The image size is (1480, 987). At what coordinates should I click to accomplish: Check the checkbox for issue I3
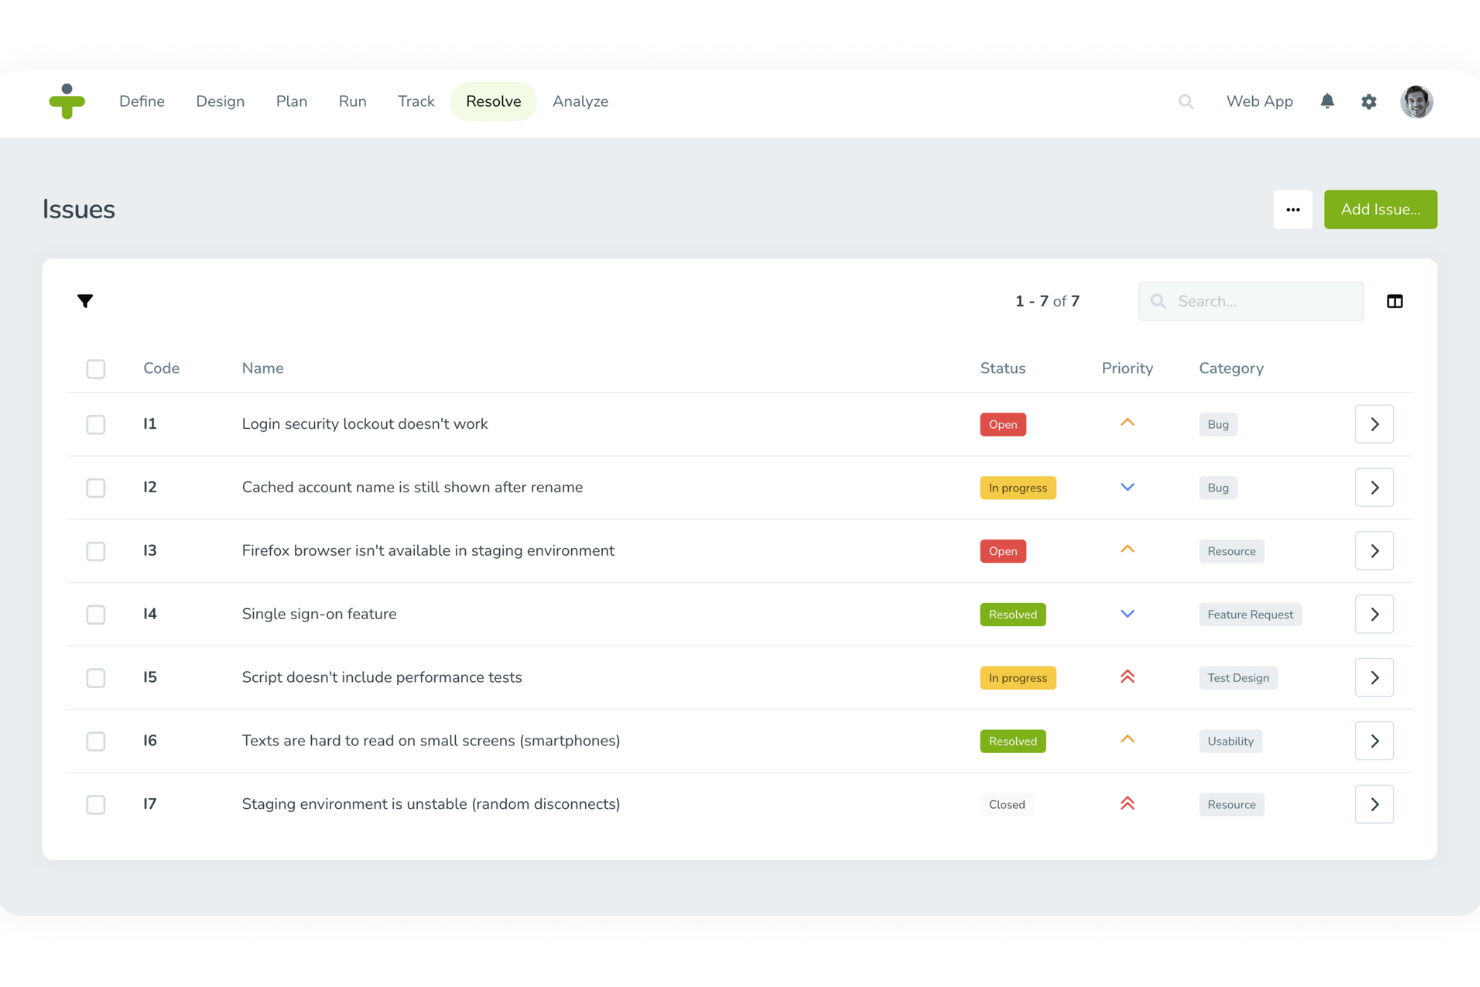pos(96,551)
